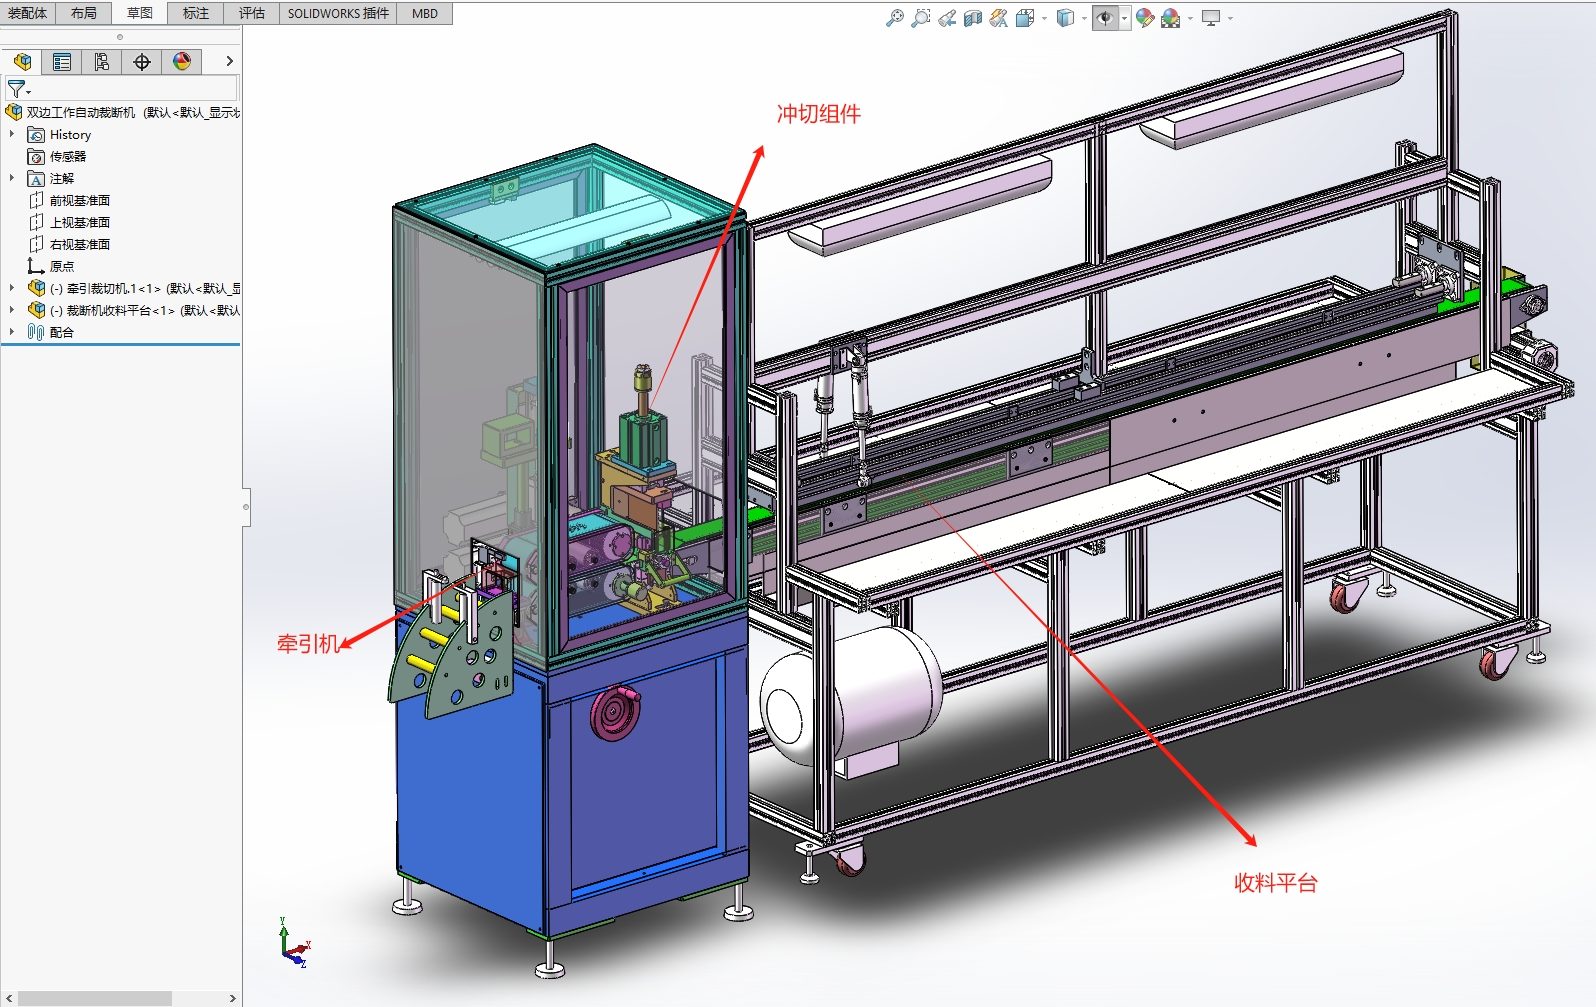
Task: Expand the 牵引裁切机.1 subassembly
Action: tap(12, 288)
